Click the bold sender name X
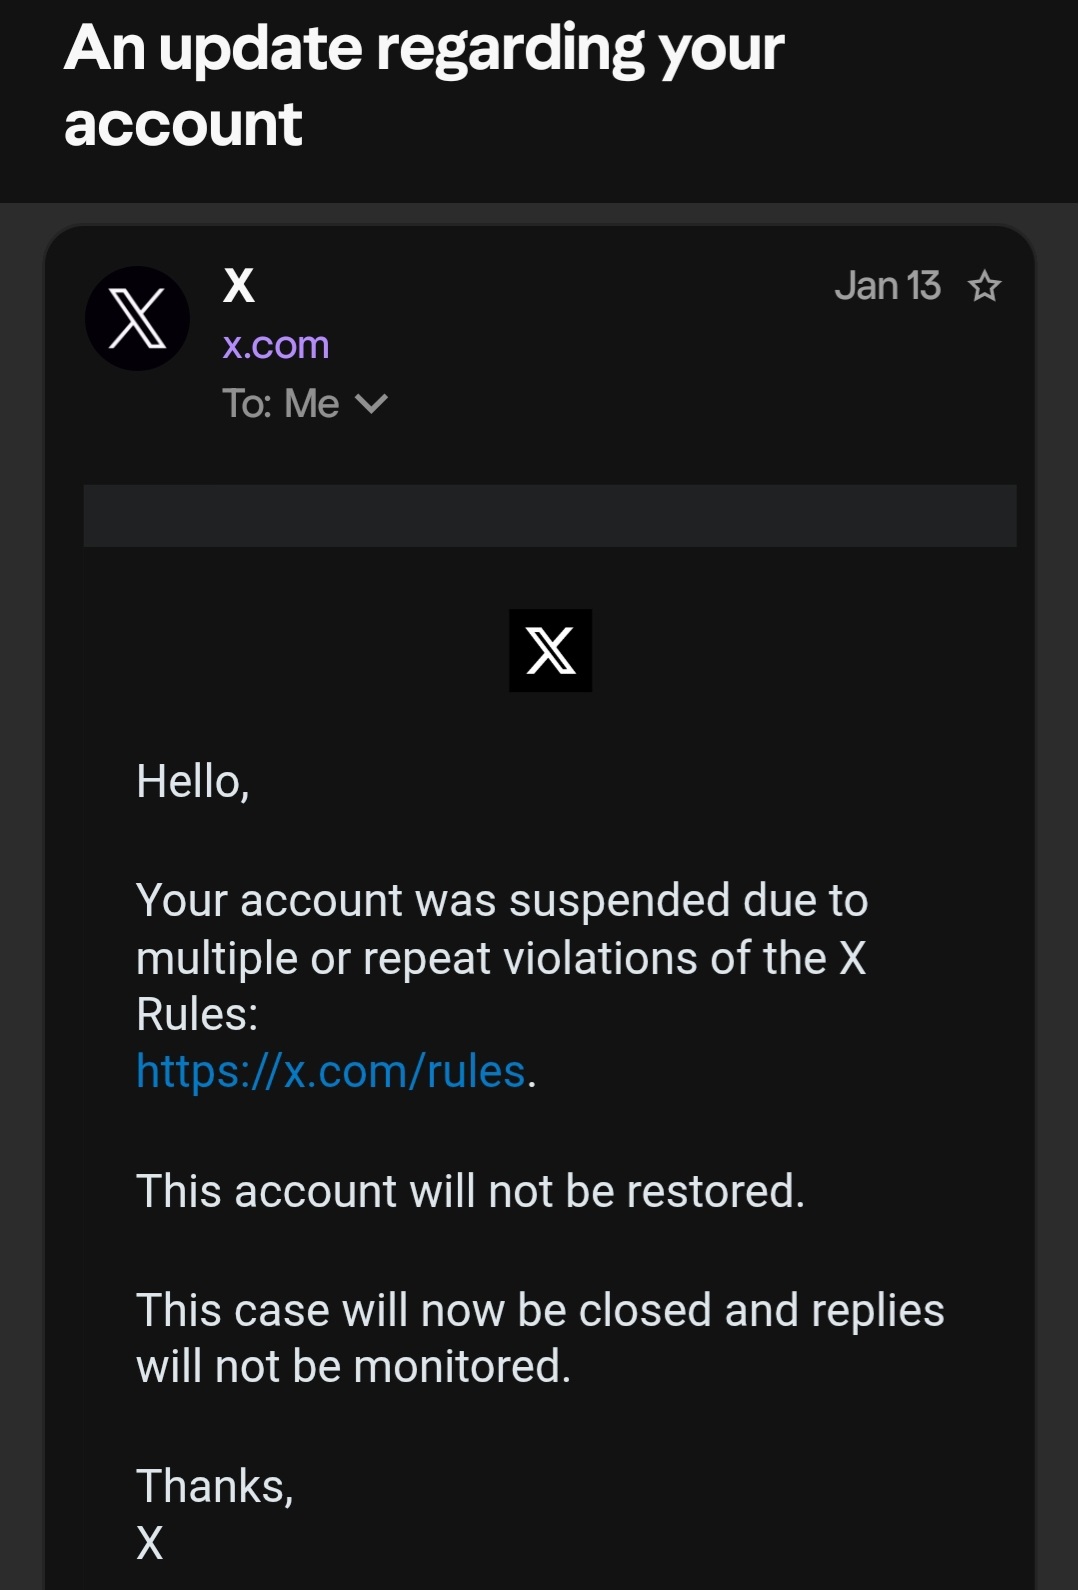Viewport: 1078px width, 1590px height. click(239, 286)
